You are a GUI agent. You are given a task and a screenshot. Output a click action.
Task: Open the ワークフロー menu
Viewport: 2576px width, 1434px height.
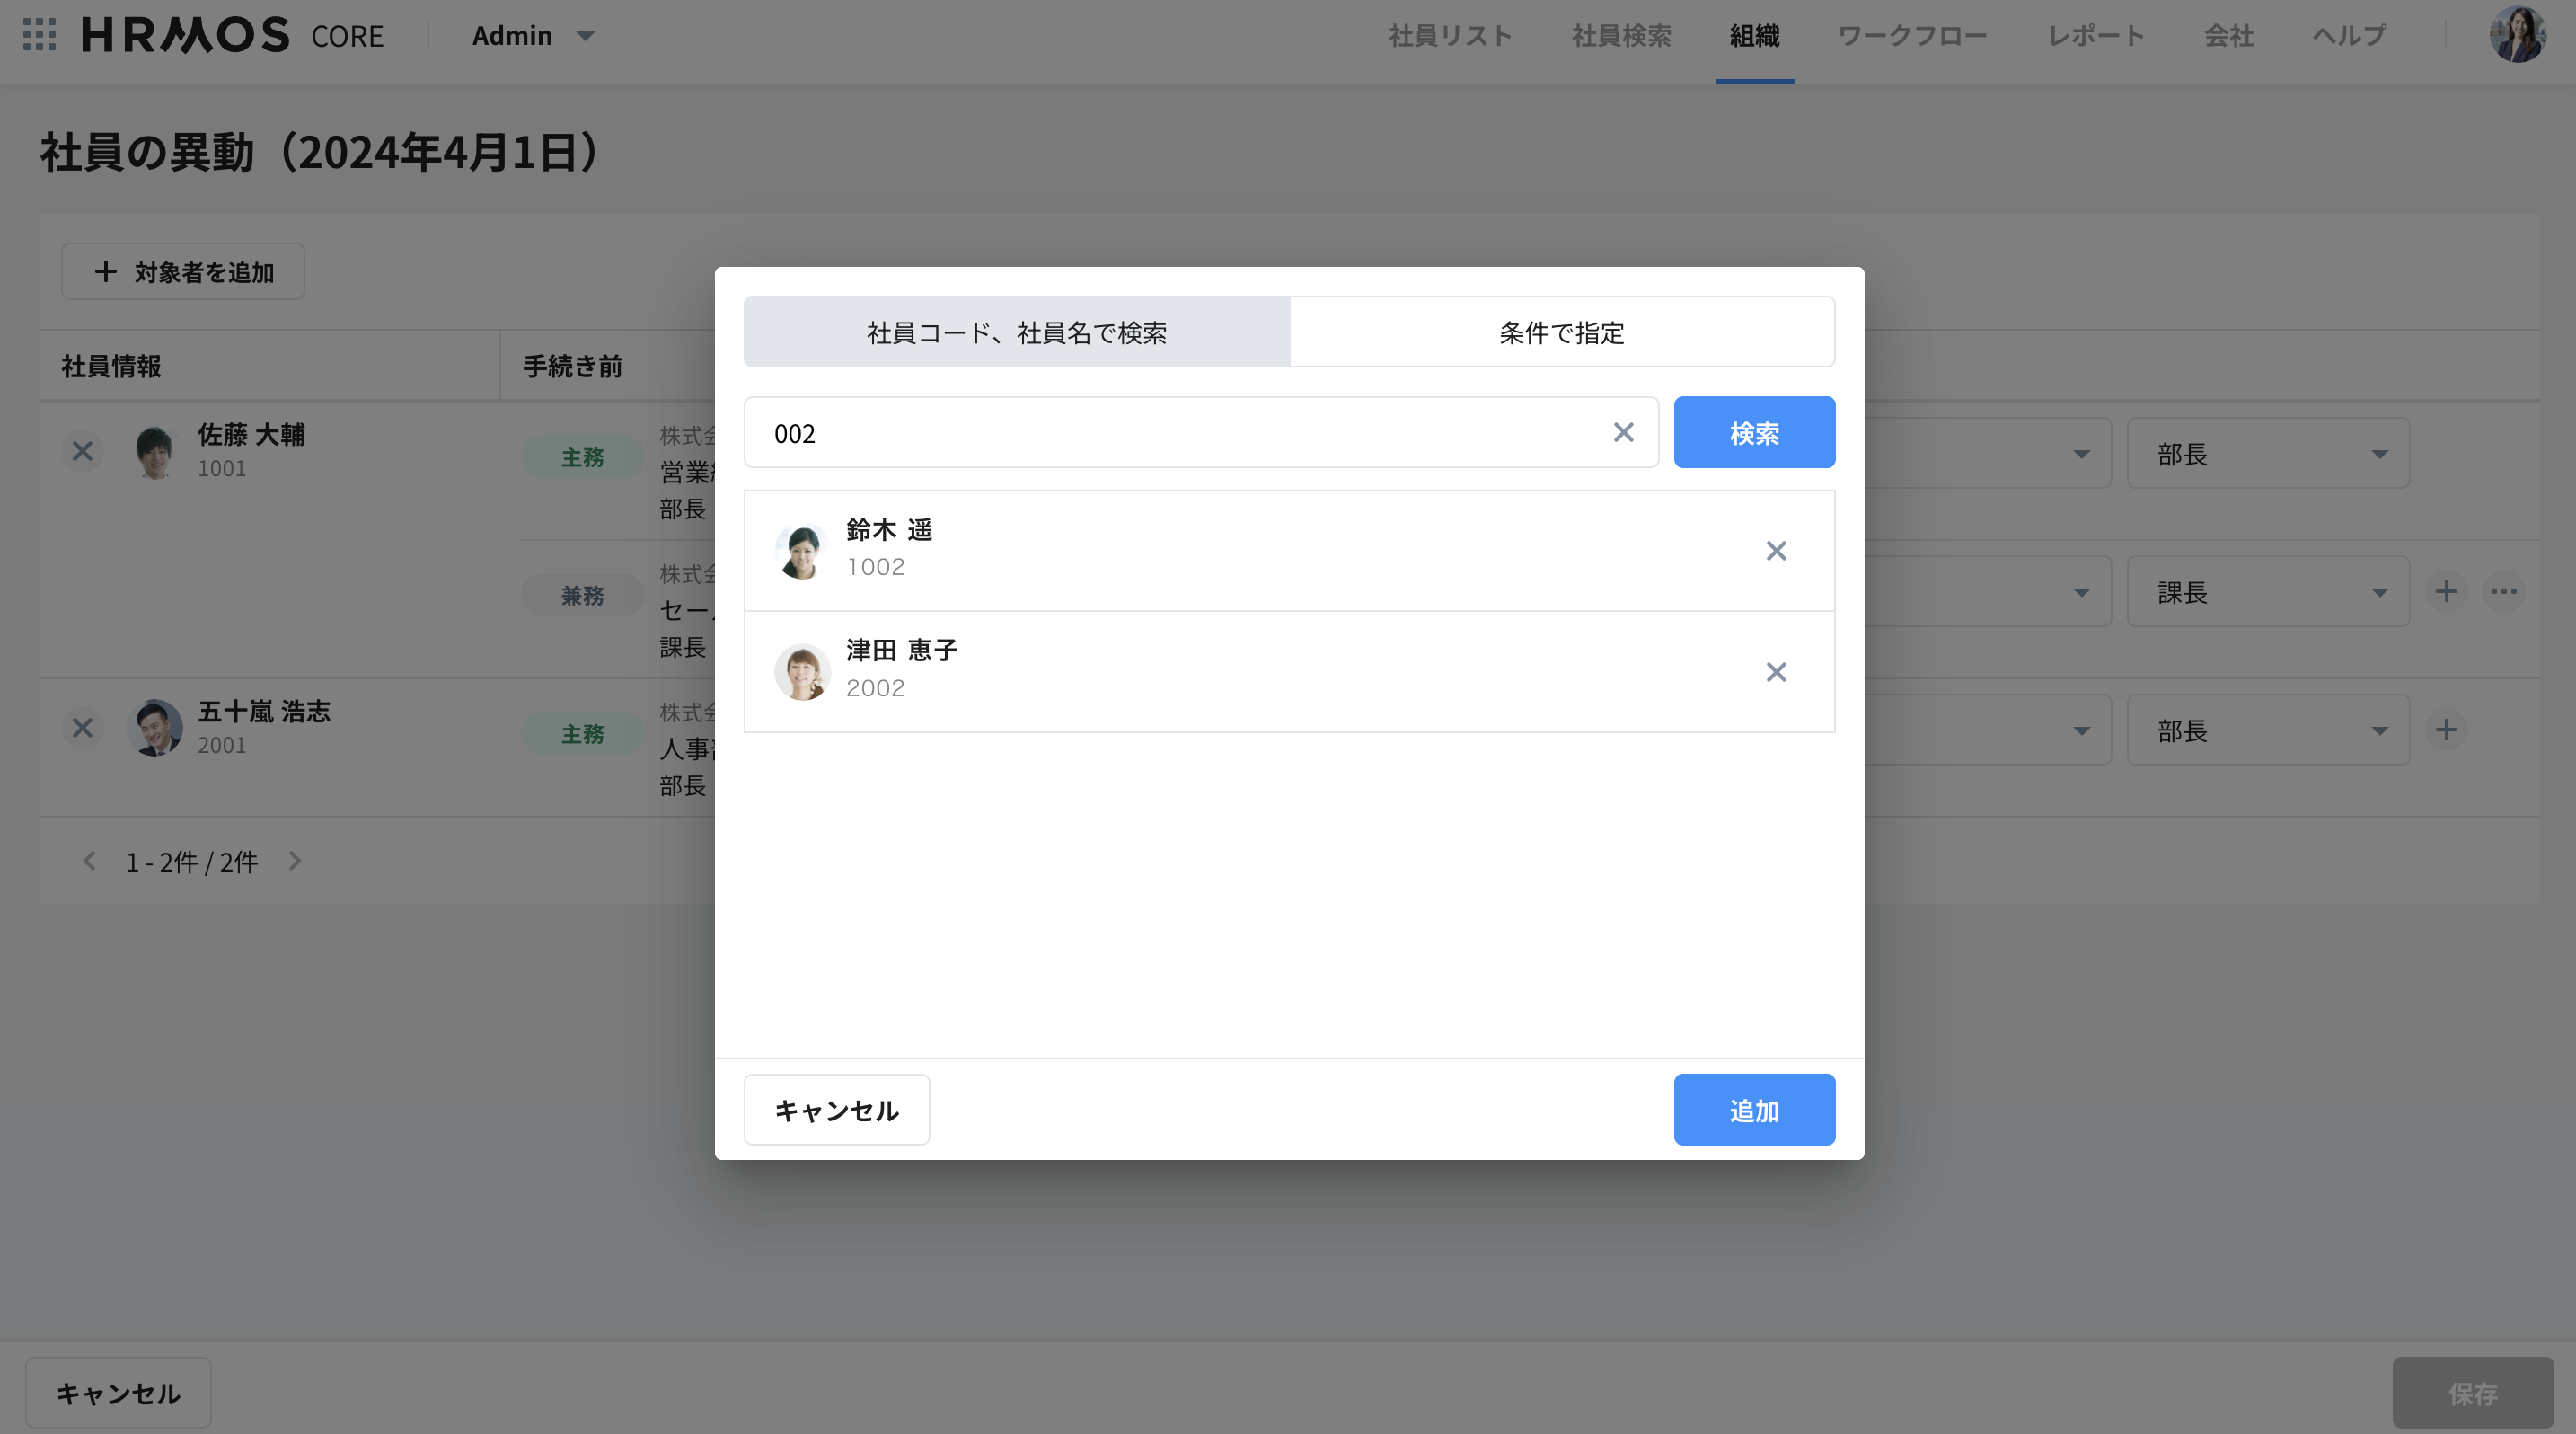tap(1911, 36)
